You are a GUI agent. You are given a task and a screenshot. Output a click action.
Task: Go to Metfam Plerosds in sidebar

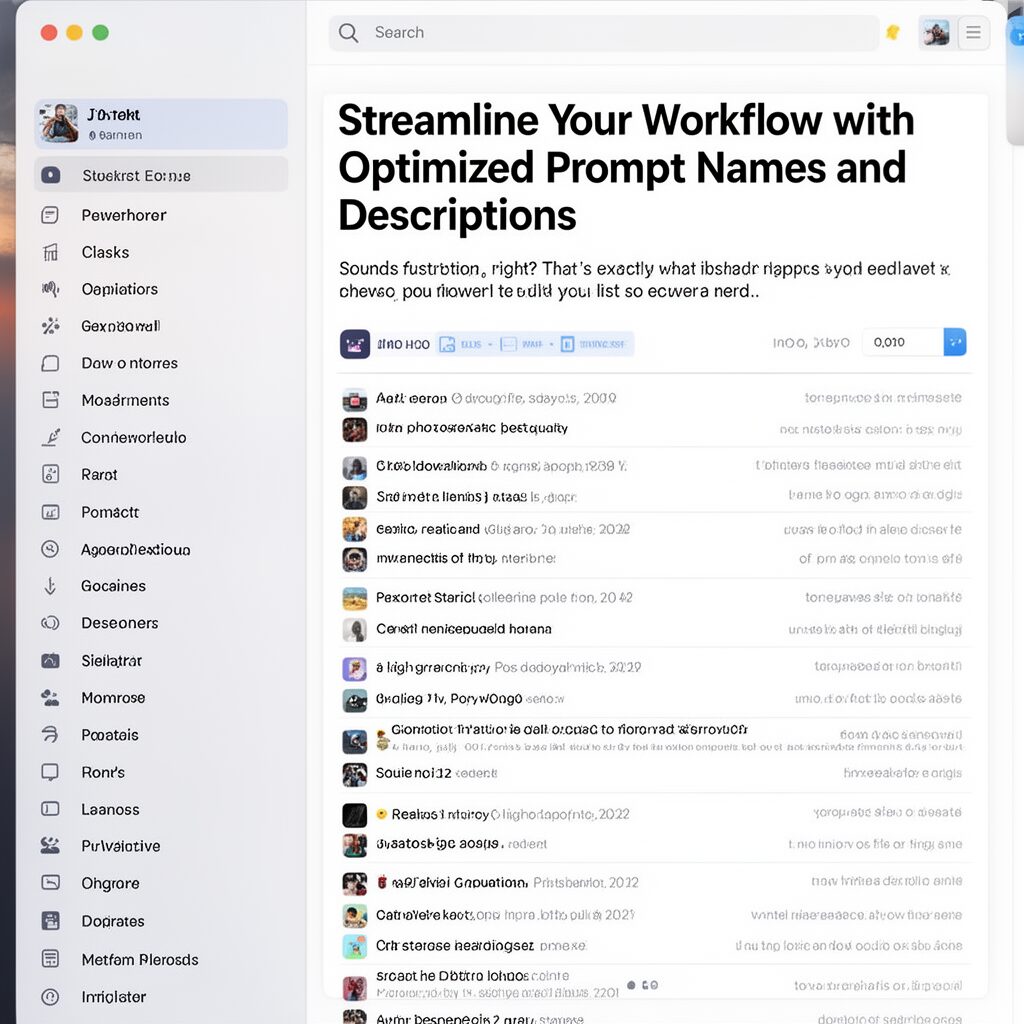coord(139,959)
